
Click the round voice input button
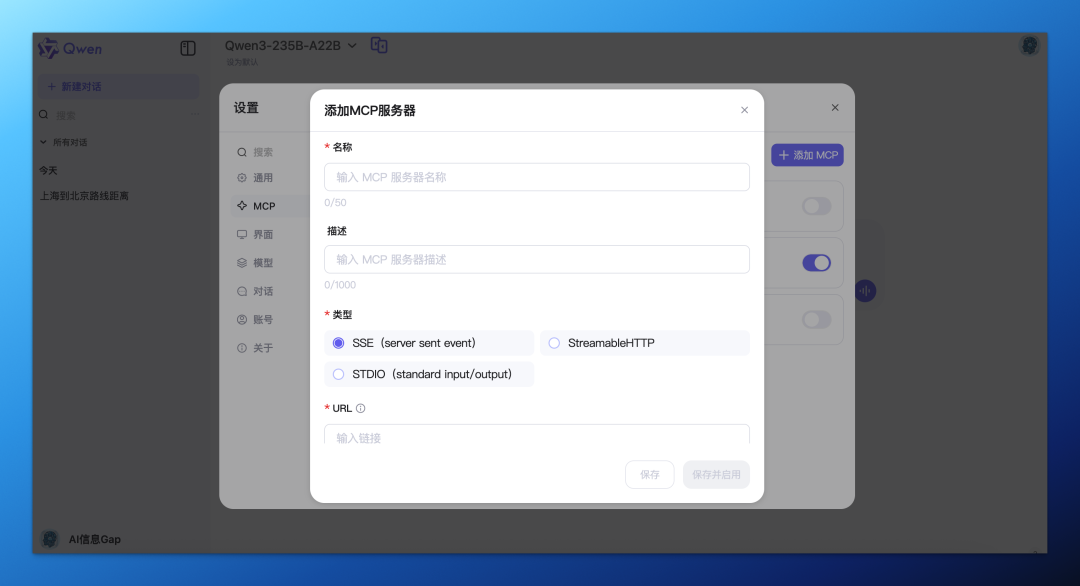pyautogui.click(x=865, y=291)
